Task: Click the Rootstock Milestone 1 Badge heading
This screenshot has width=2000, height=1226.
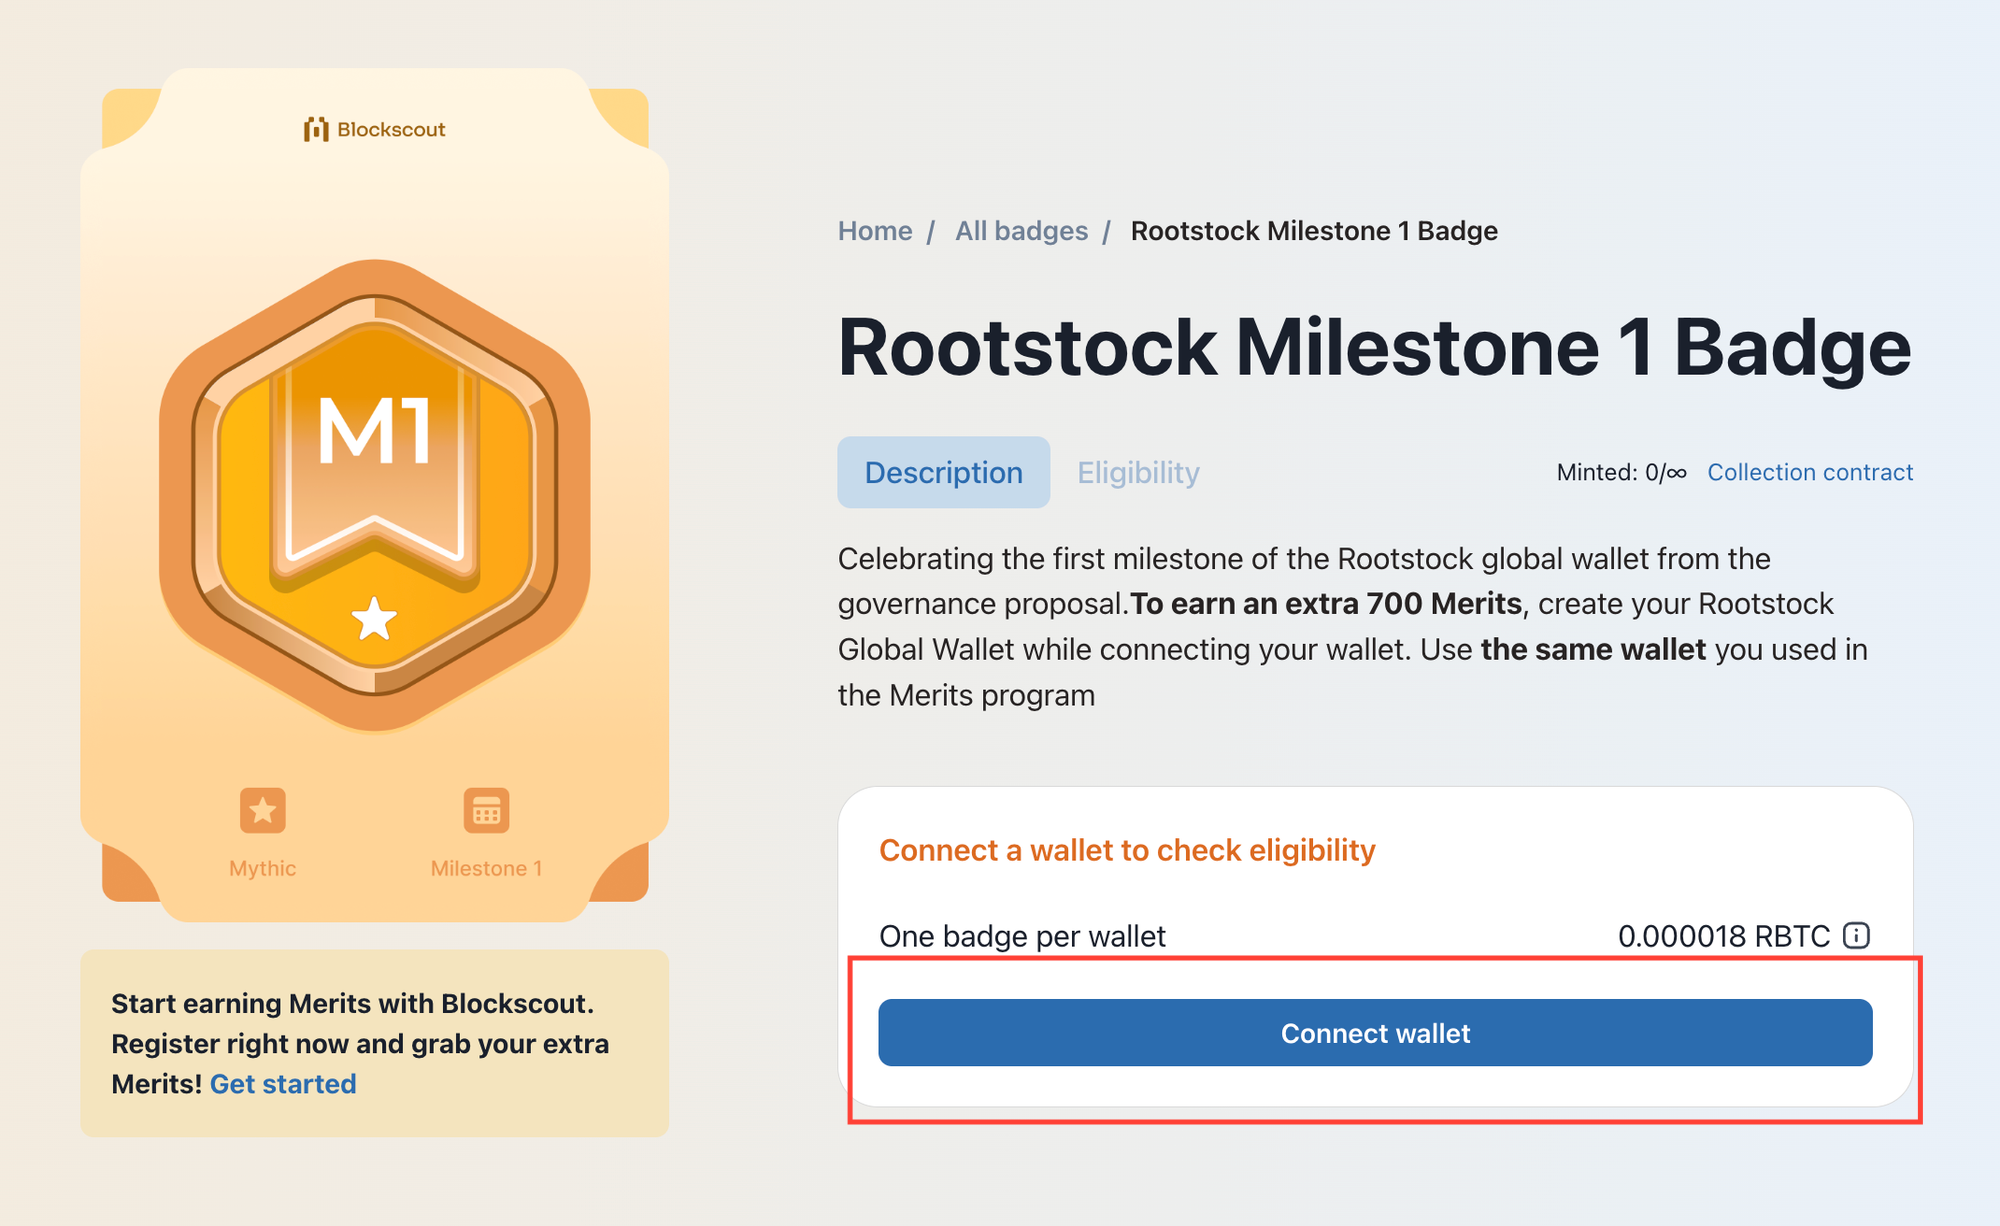Action: pos(1374,347)
